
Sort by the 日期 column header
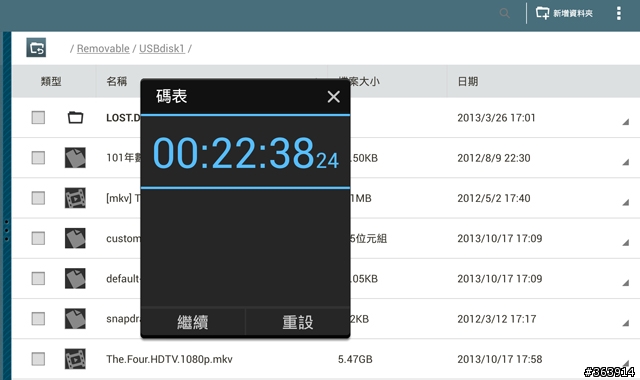point(468,81)
